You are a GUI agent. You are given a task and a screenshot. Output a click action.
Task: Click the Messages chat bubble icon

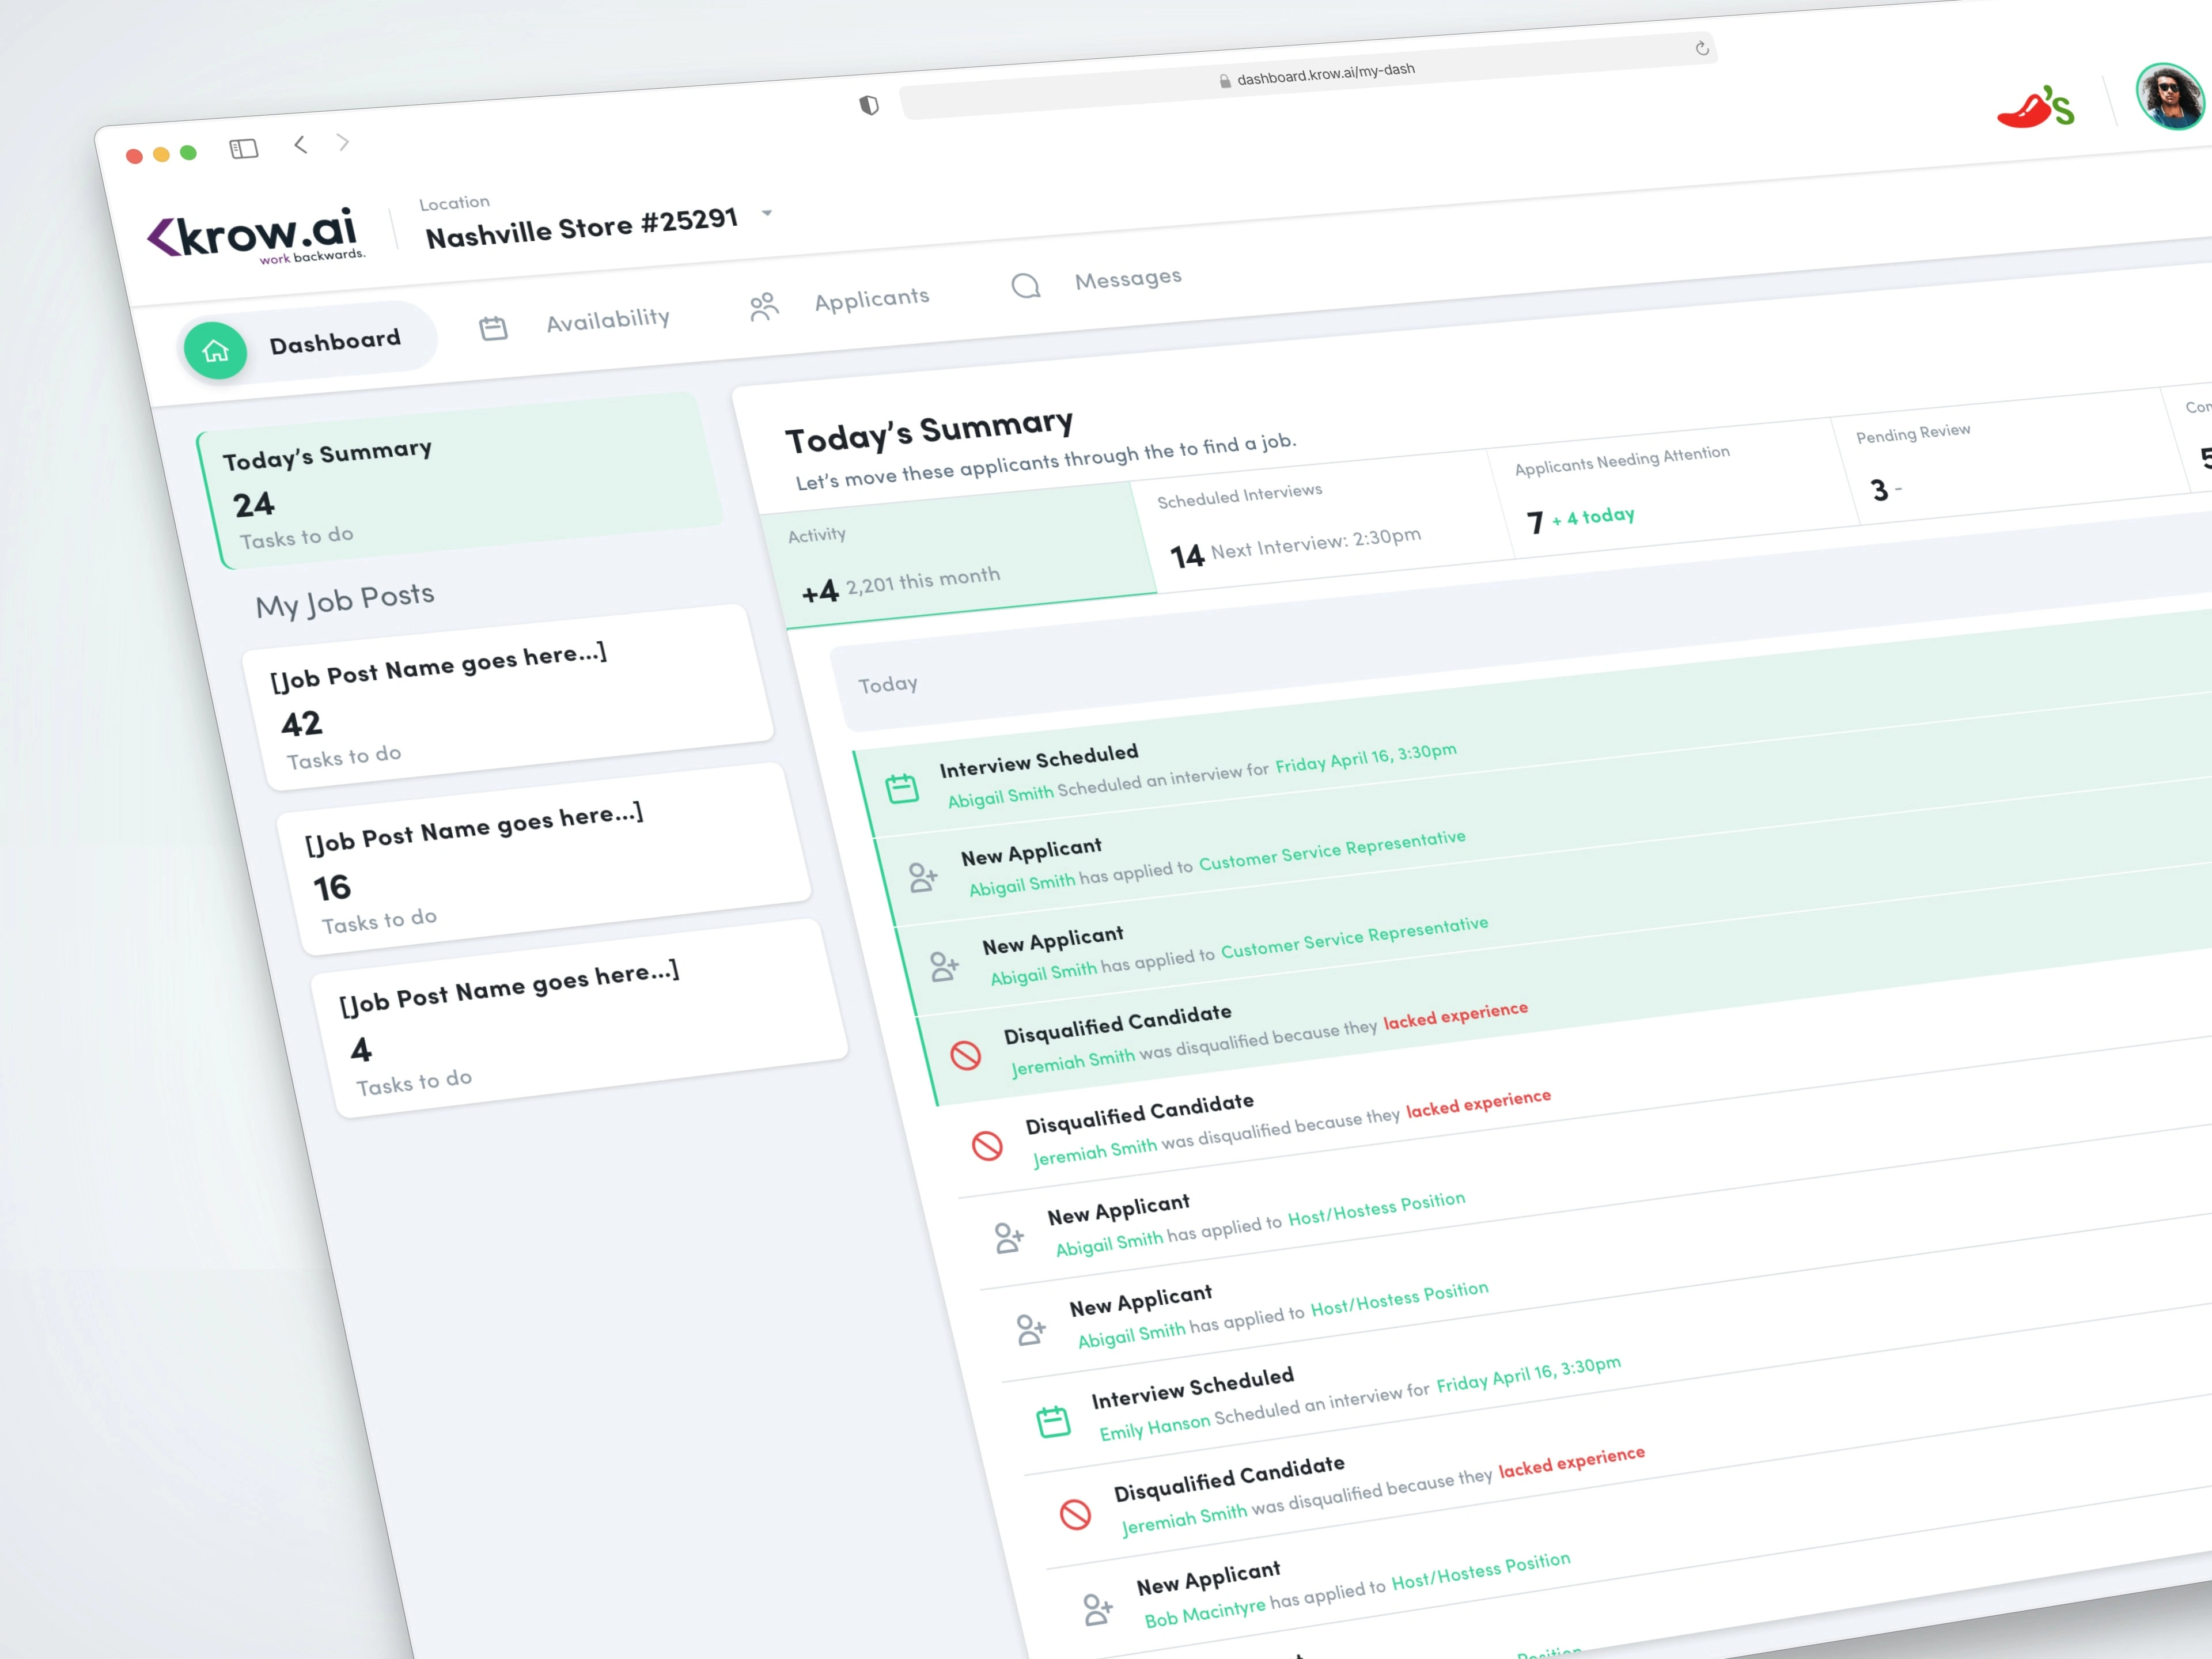1026,286
